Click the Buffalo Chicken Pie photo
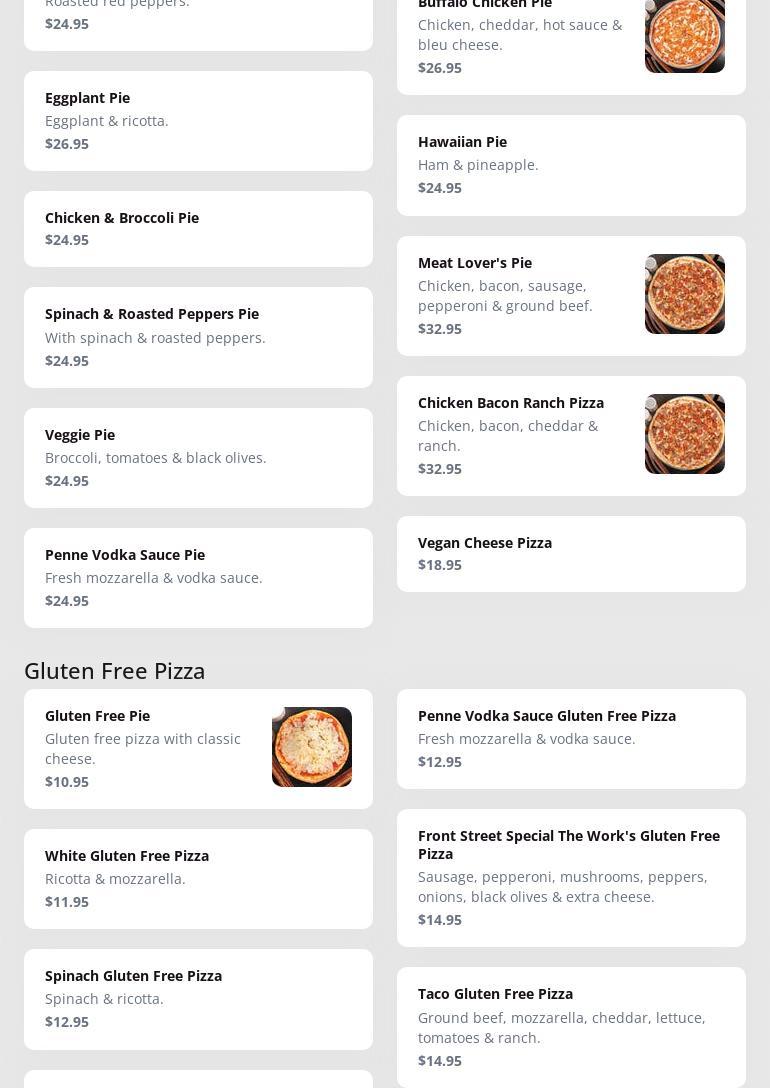The height and width of the screenshot is (1088, 770). (684, 36)
